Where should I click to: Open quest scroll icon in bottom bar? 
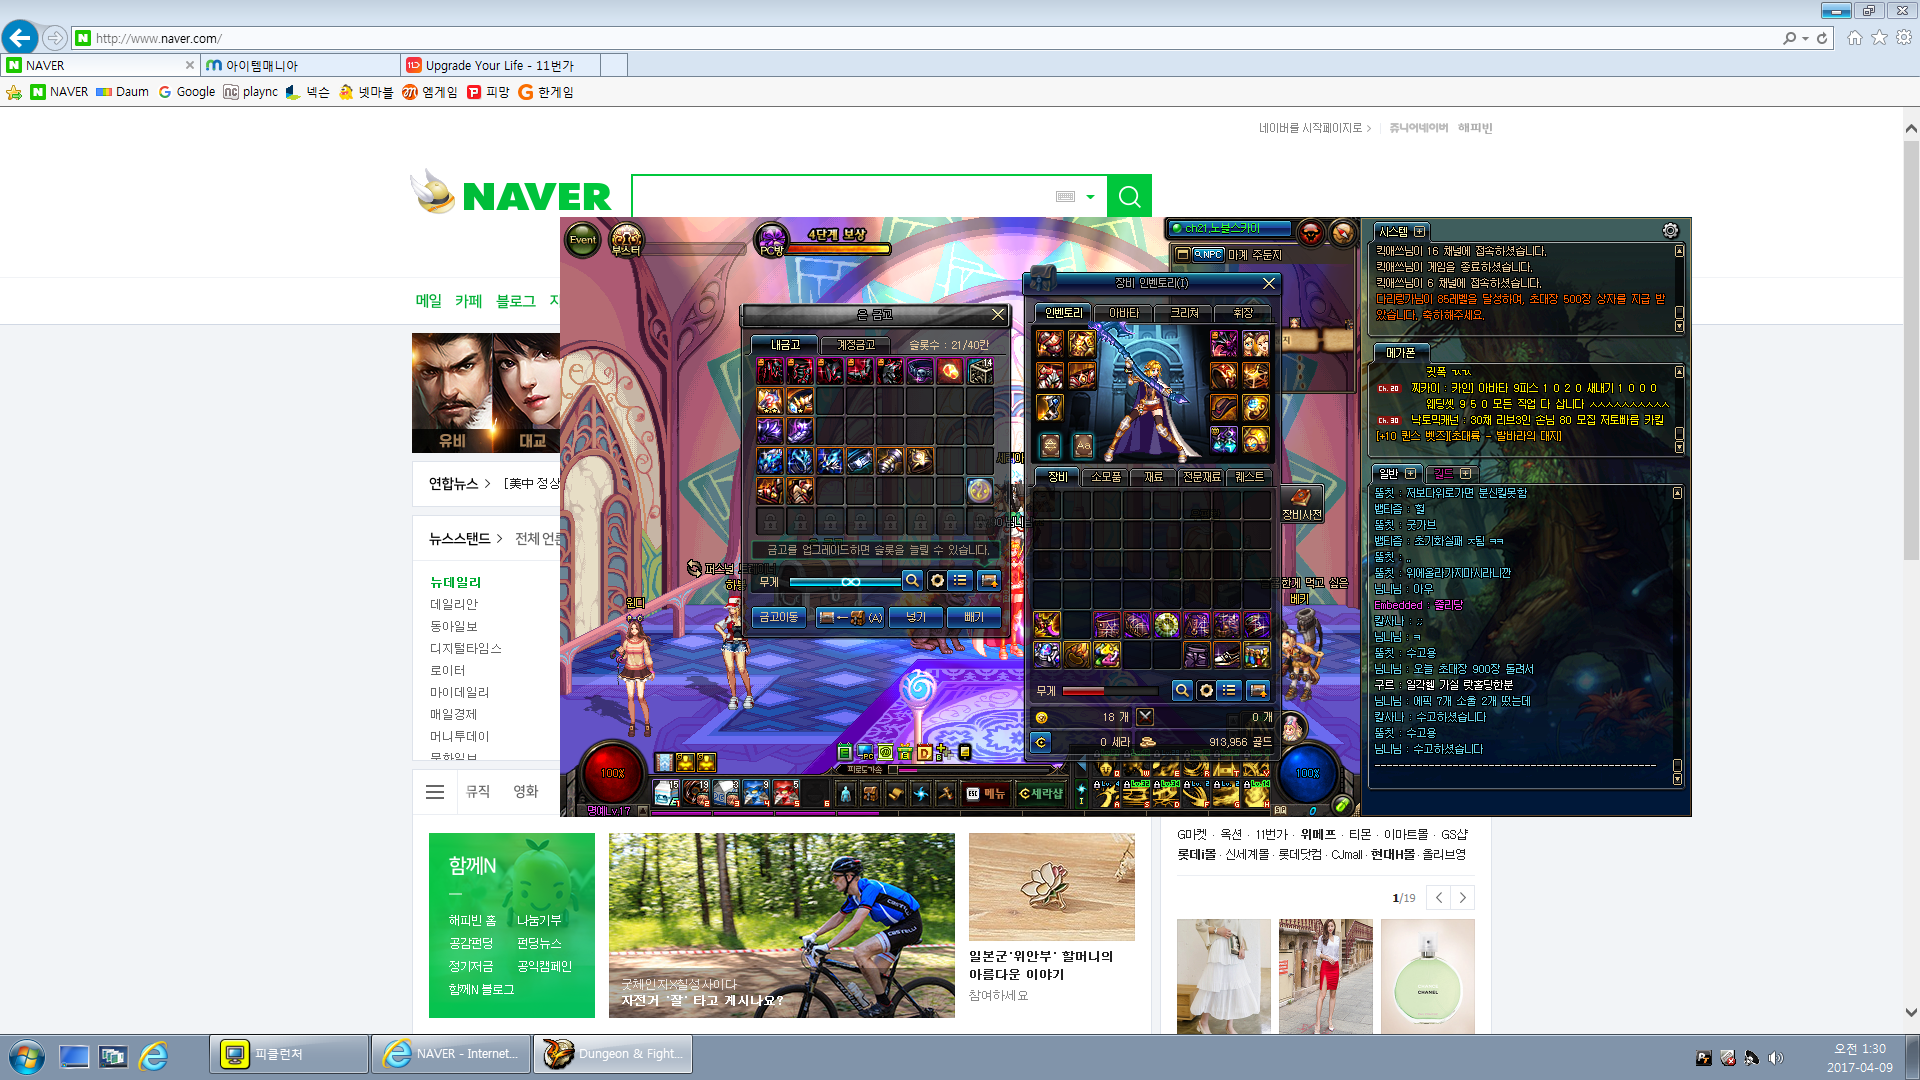(x=895, y=794)
